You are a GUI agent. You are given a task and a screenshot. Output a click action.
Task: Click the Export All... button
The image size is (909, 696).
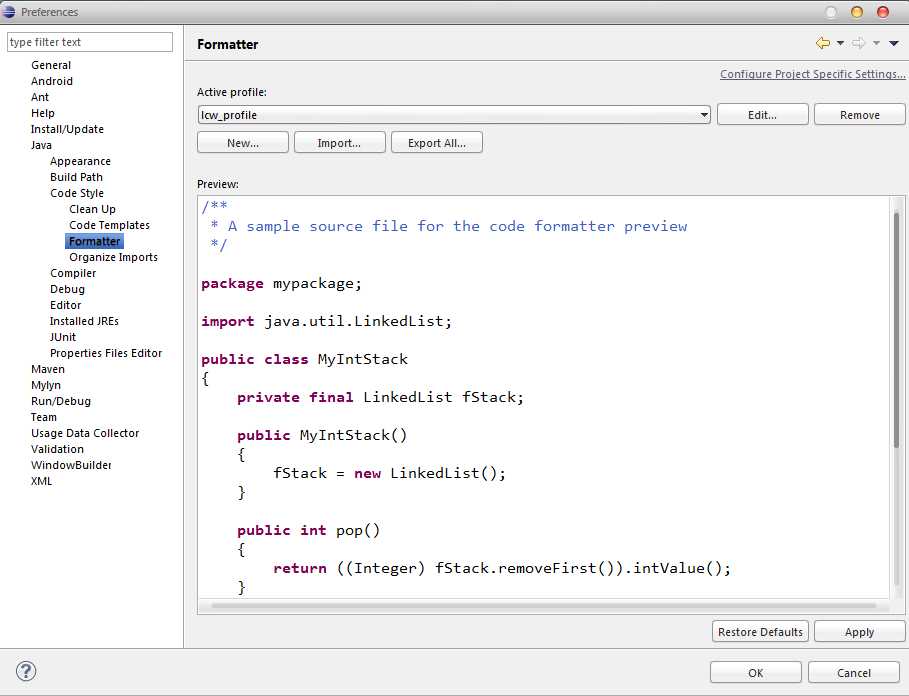[x=437, y=143]
